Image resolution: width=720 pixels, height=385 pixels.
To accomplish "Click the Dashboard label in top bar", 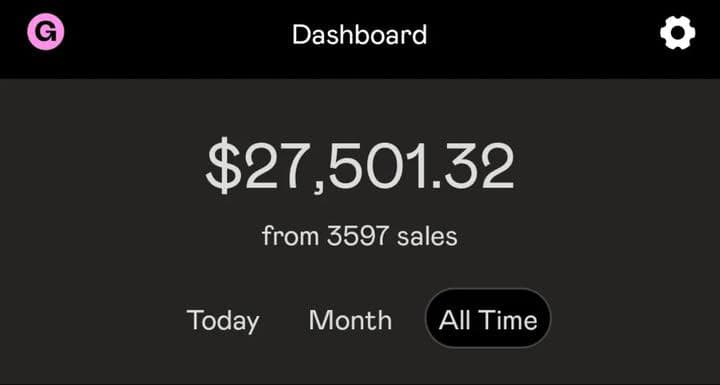I will (360, 35).
